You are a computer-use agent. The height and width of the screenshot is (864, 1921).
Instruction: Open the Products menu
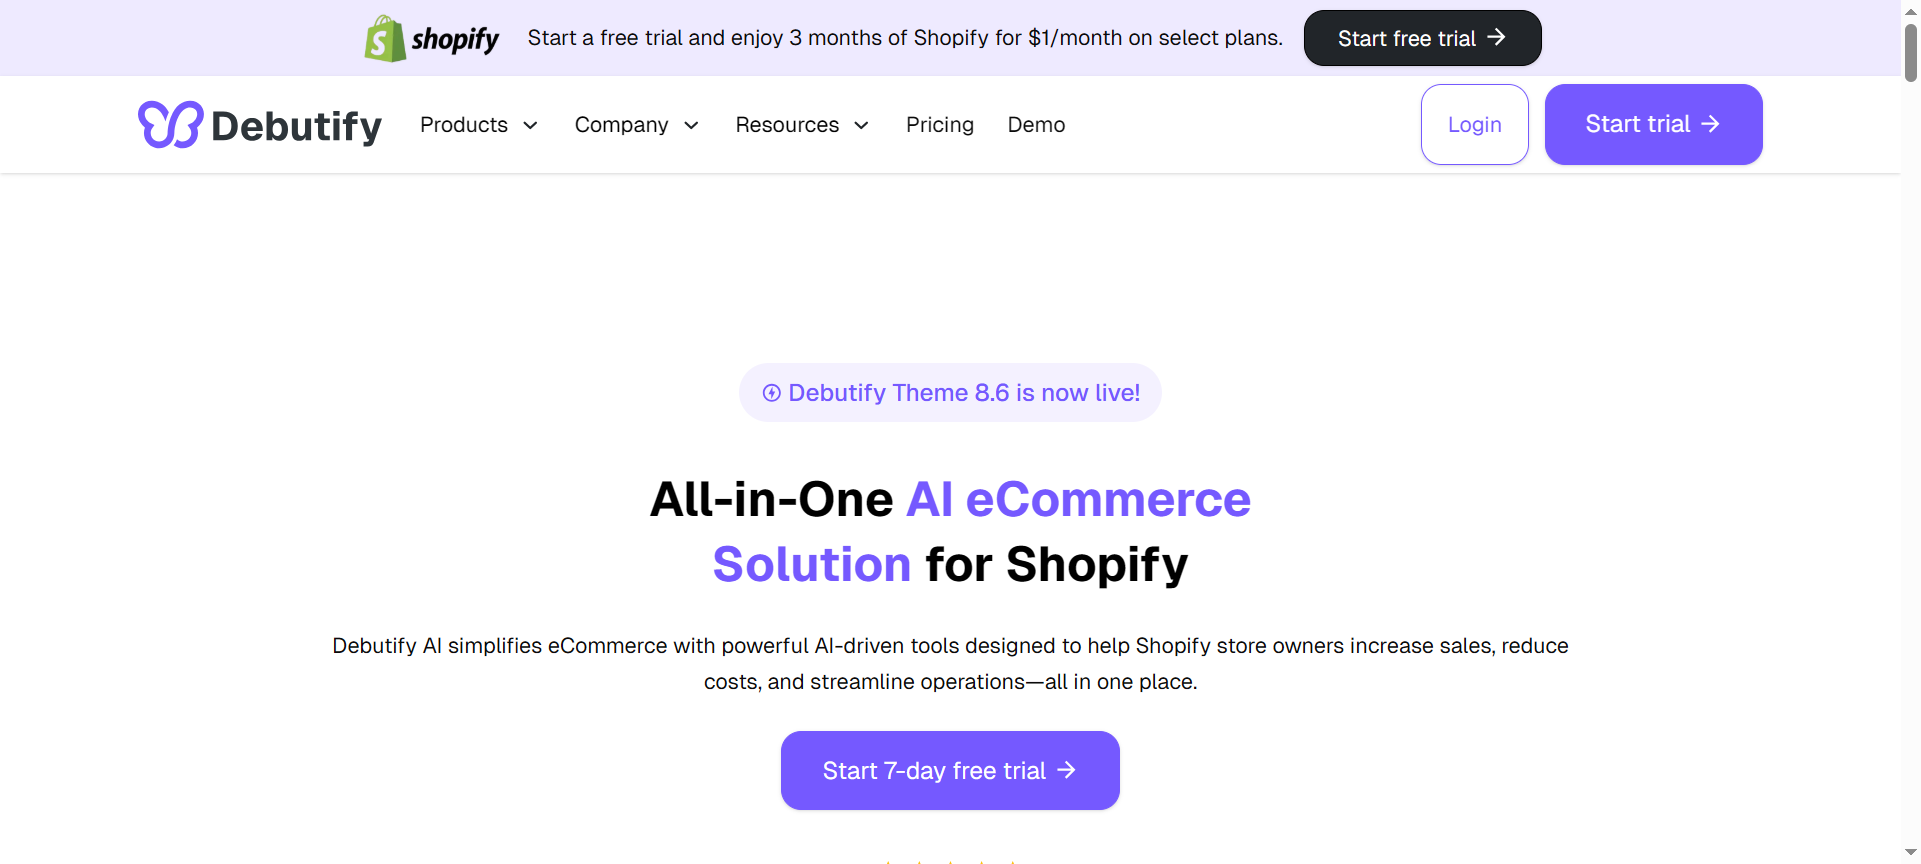pos(464,125)
